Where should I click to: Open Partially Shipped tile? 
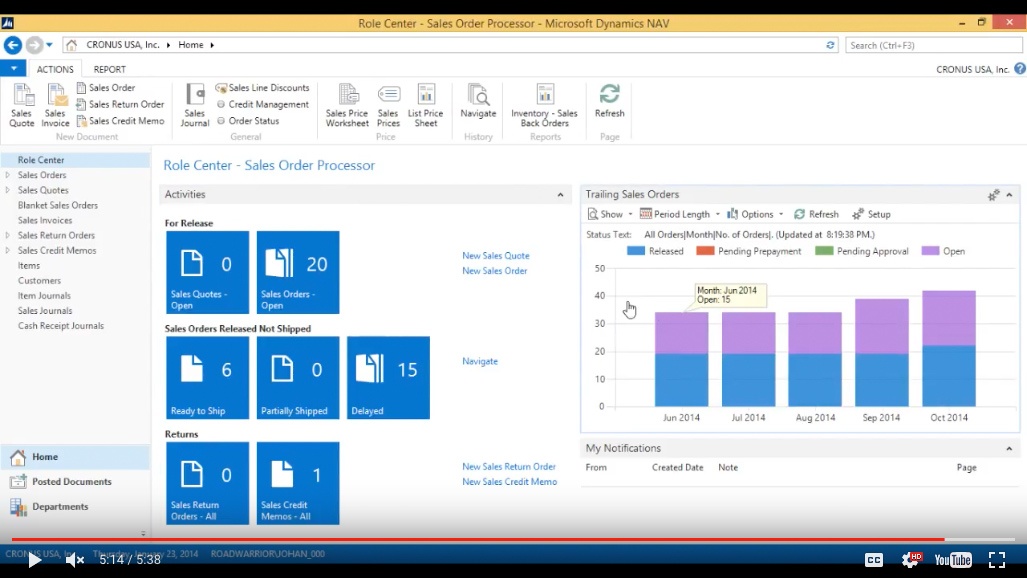click(298, 377)
